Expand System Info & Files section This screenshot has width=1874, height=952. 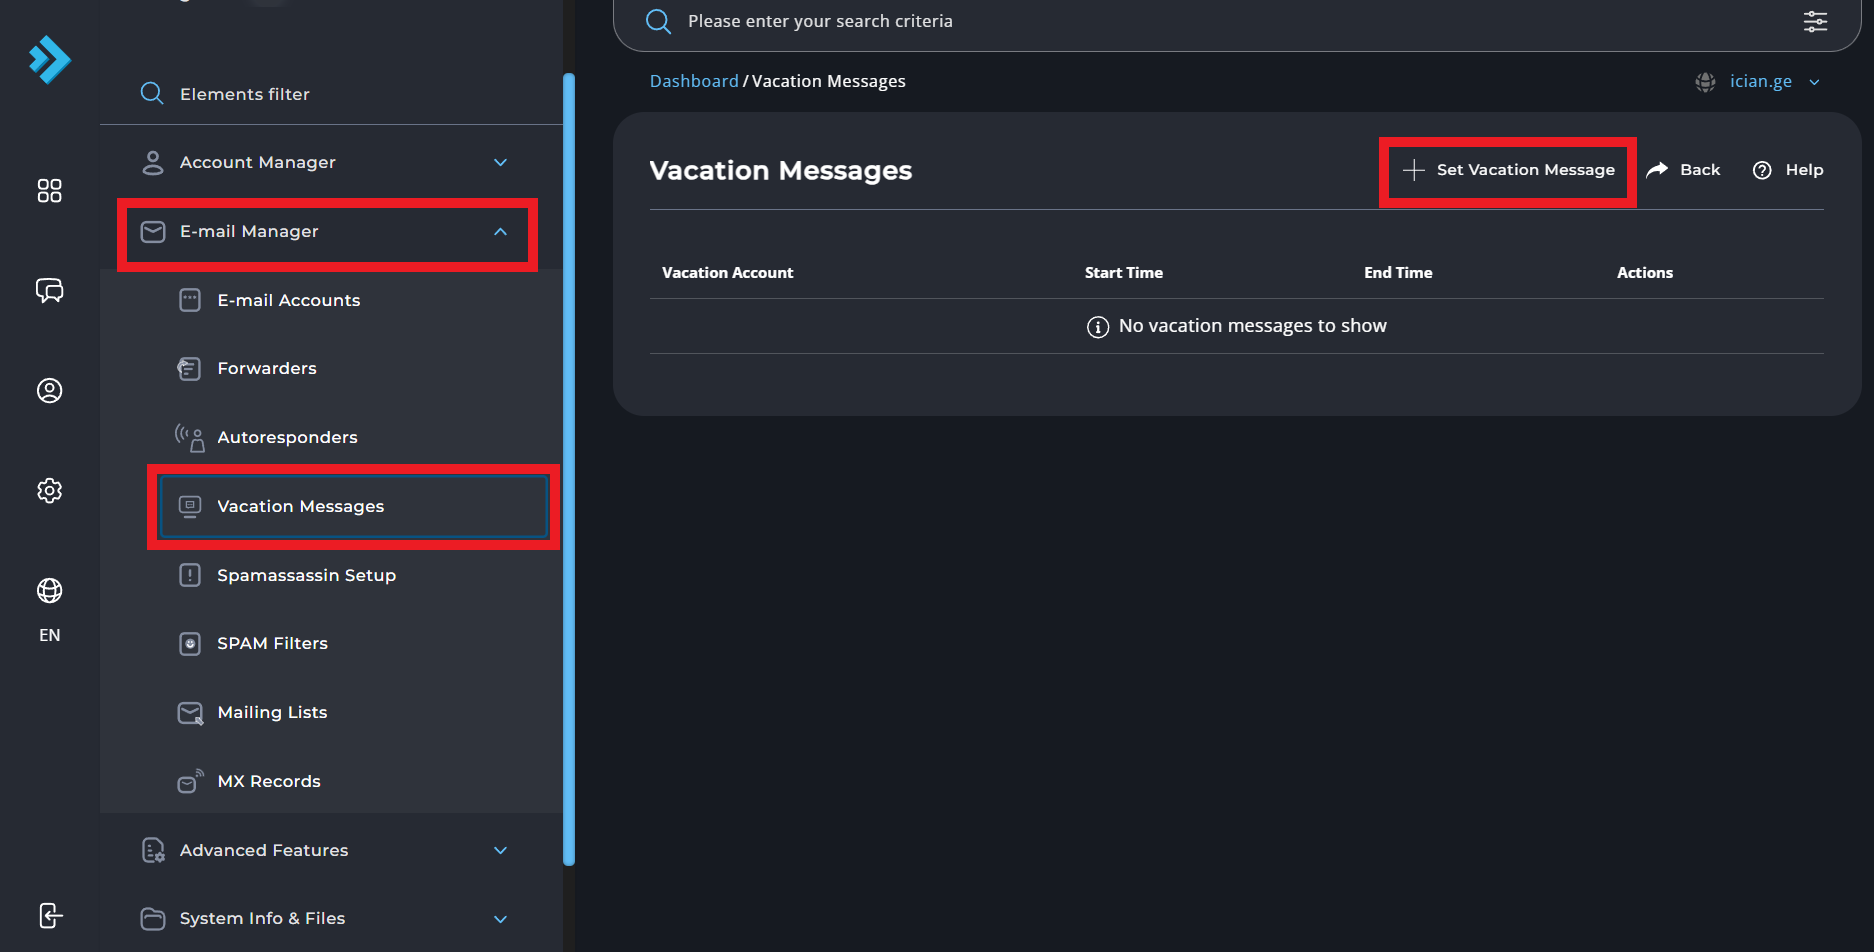pyautogui.click(x=500, y=918)
